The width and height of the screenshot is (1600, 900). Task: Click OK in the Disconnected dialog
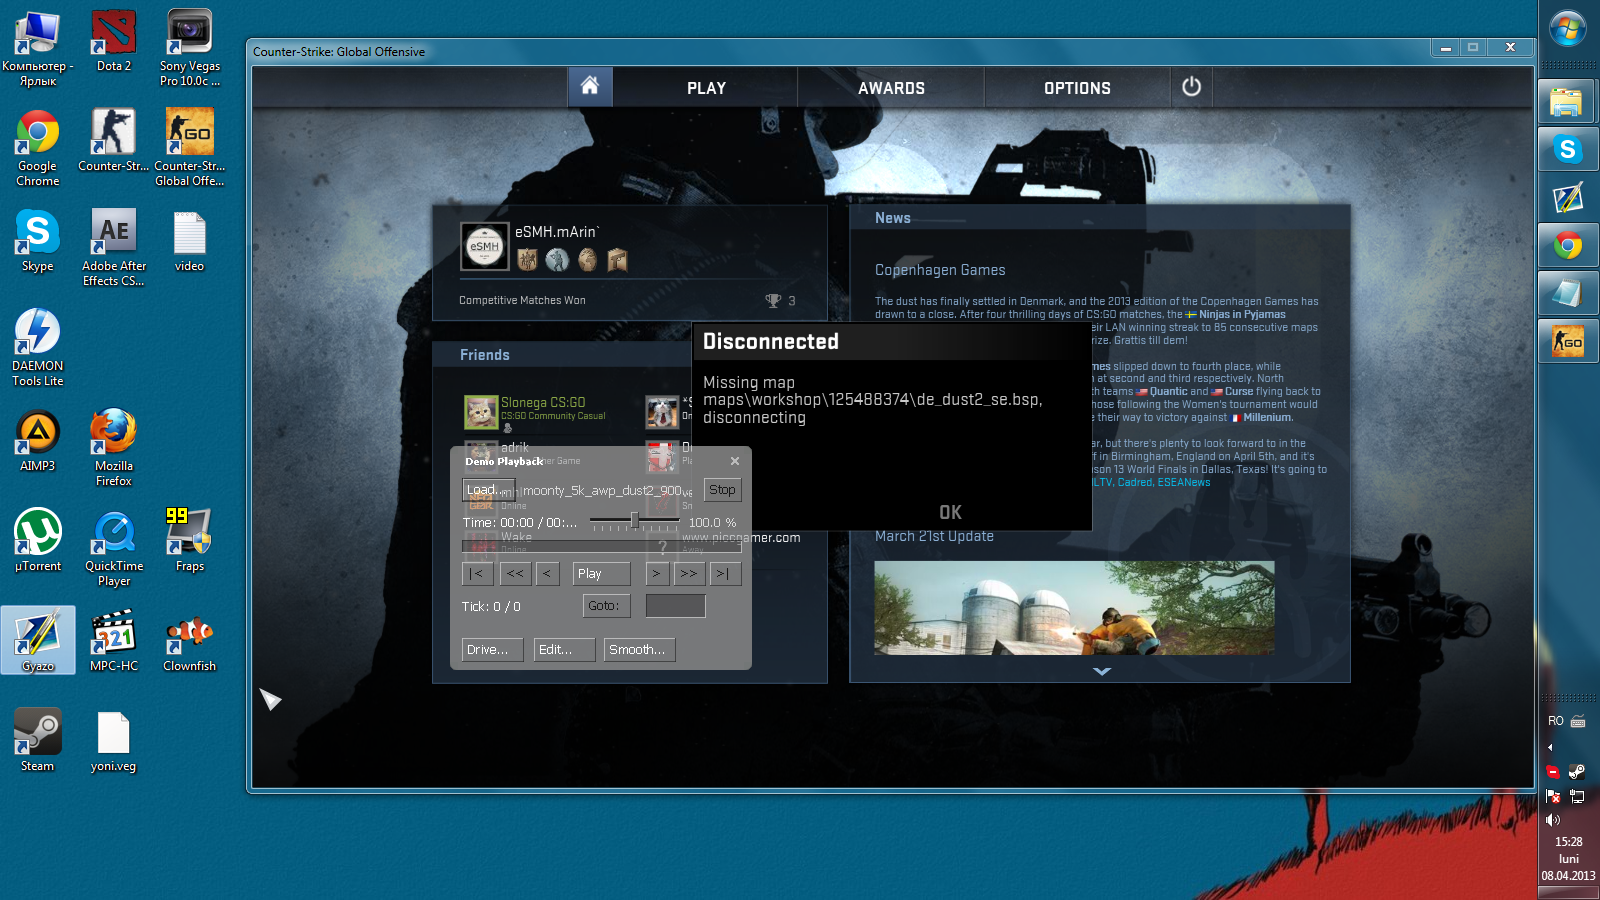pyautogui.click(x=950, y=512)
